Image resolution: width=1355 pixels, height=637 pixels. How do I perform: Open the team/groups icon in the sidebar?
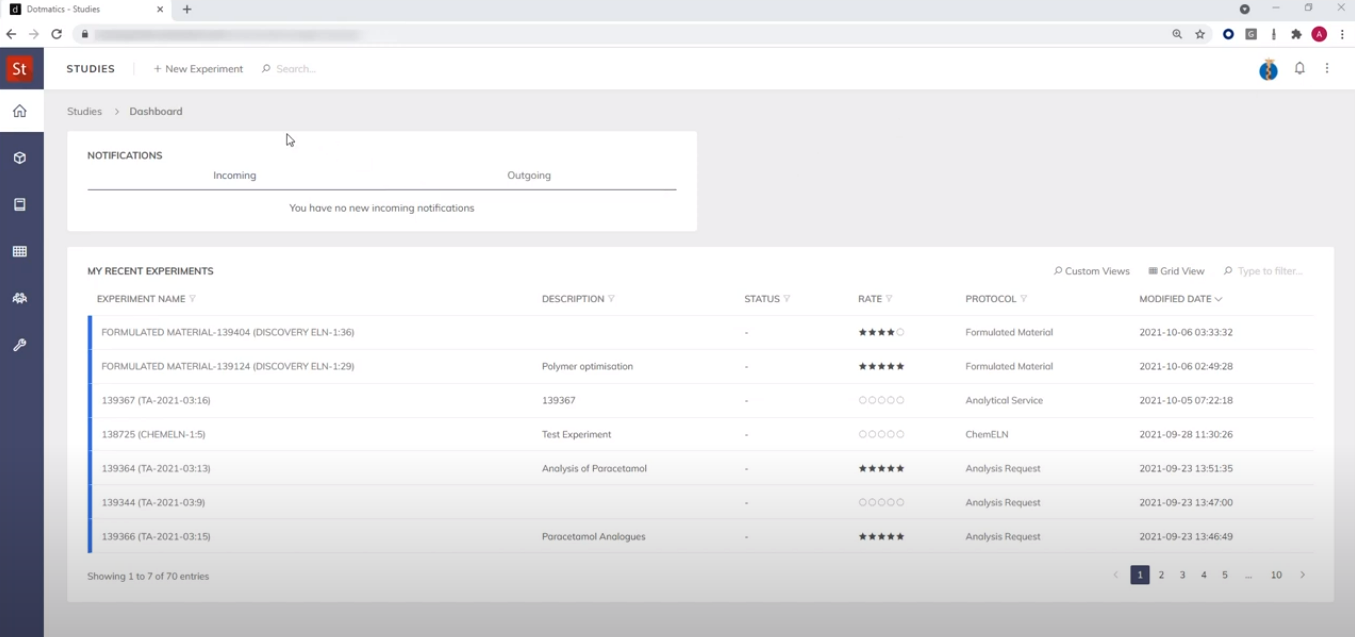21,298
